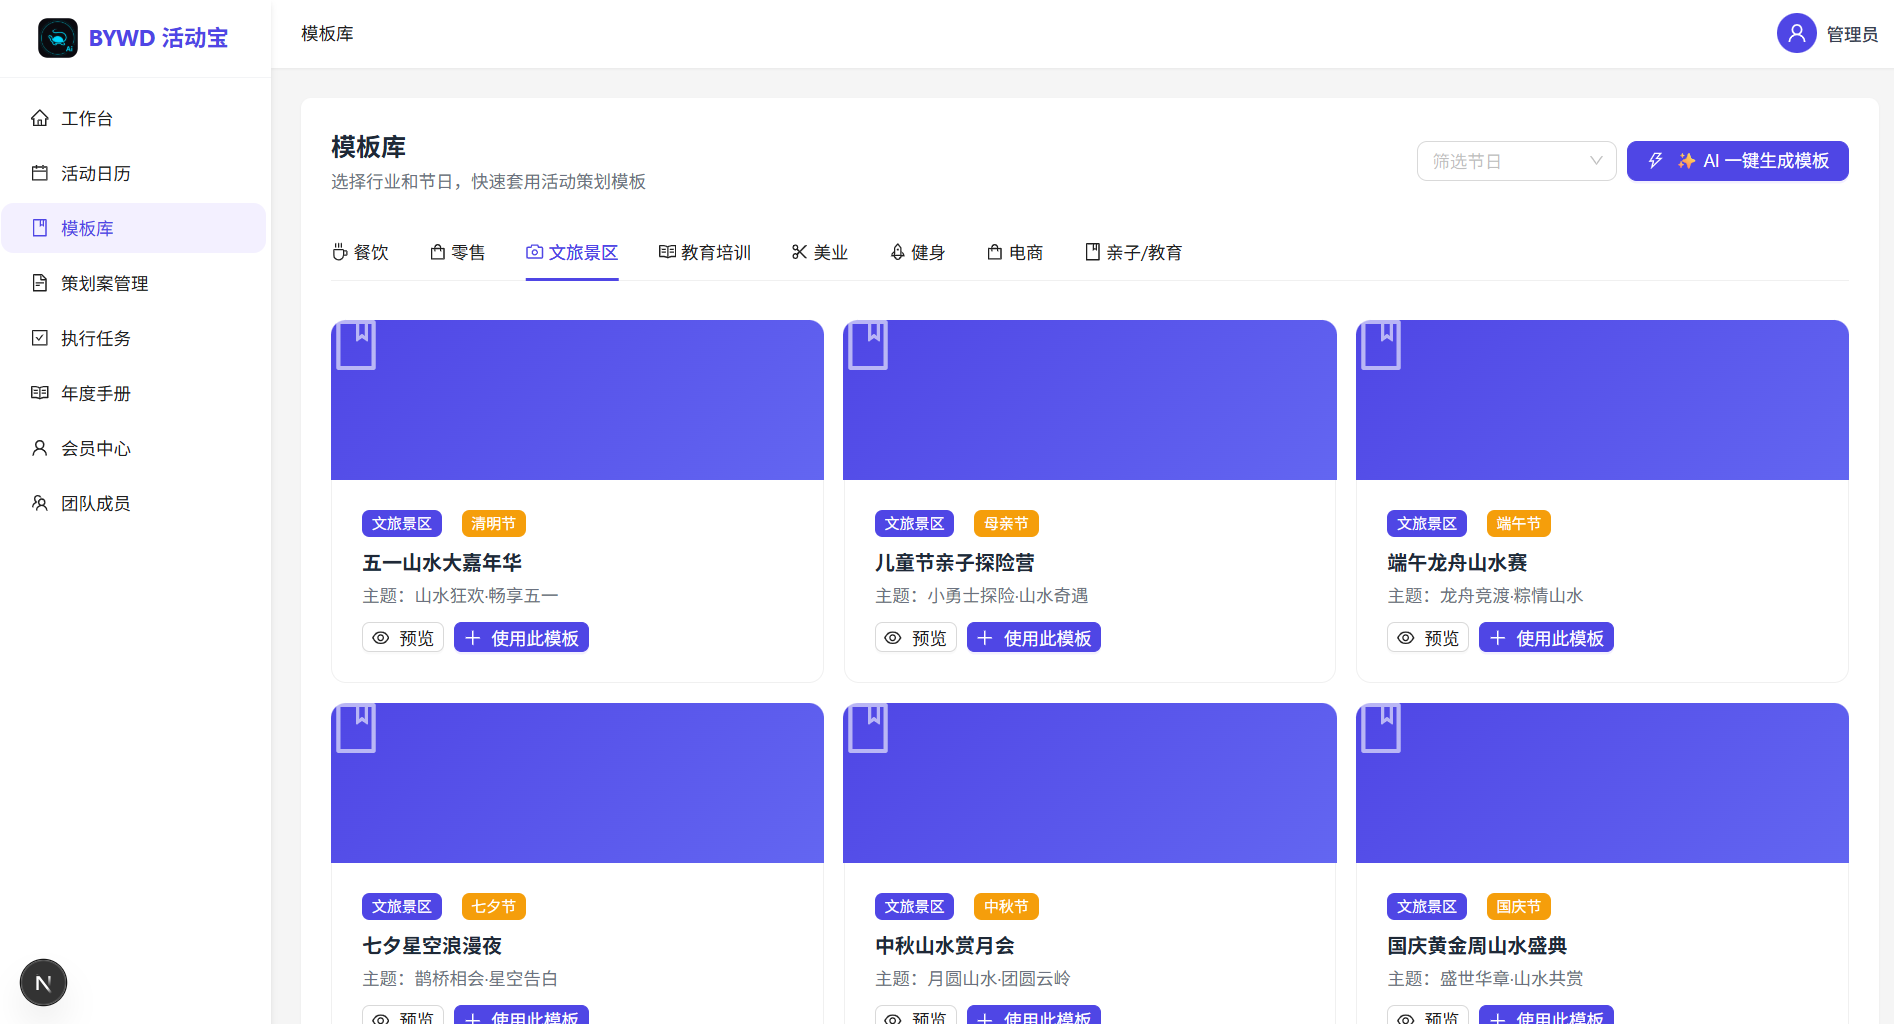Open 团队成员 sidebar item
1894x1024 pixels.
tap(134, 503)
